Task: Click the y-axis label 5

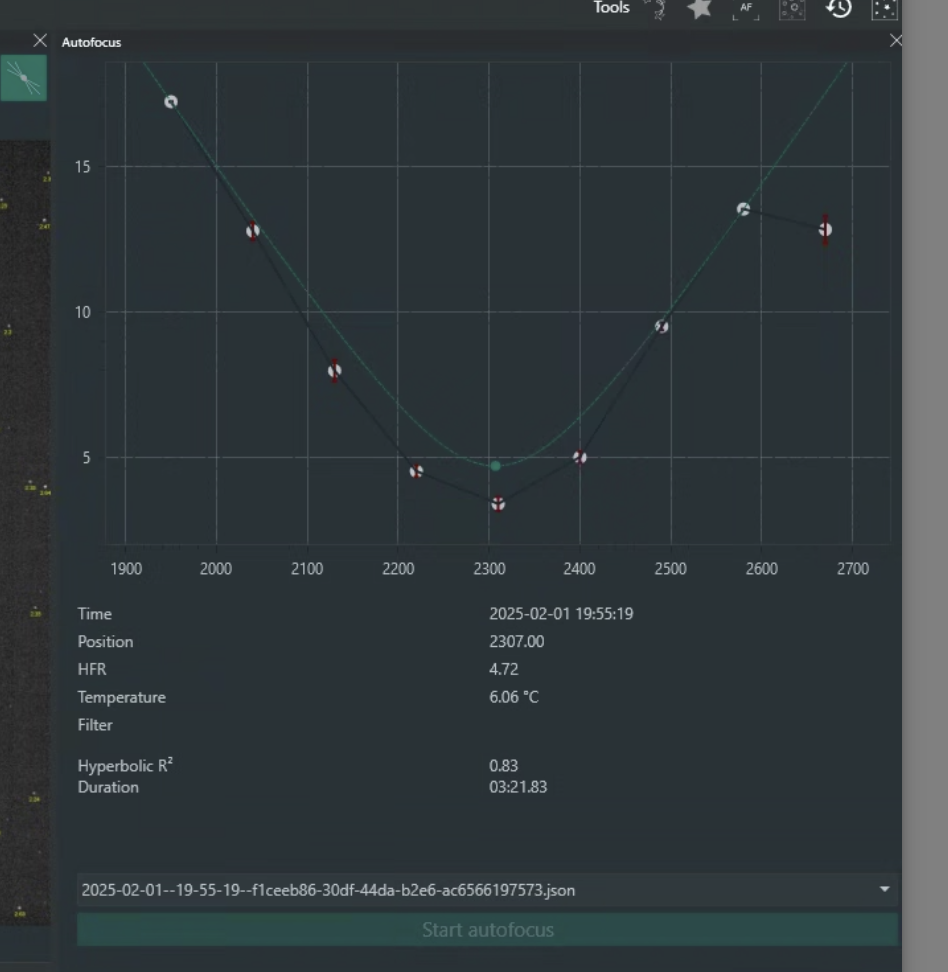Action: click(x=86, y=457)
